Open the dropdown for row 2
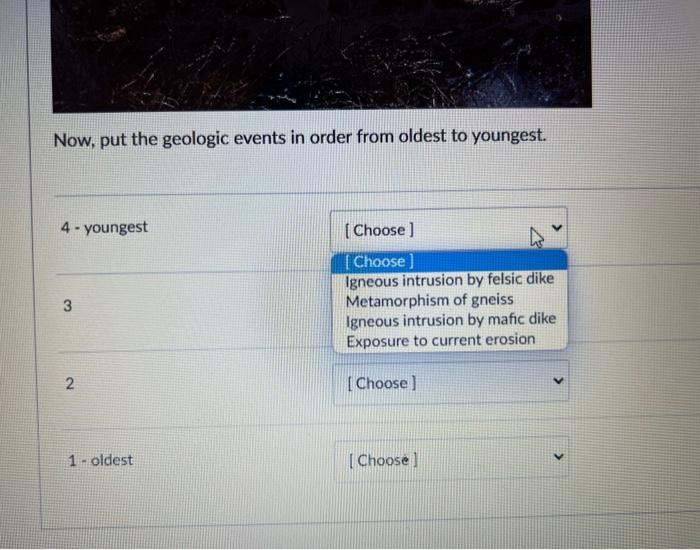The width and height of the screenshot is (700, 550). [x=451, y=382]
